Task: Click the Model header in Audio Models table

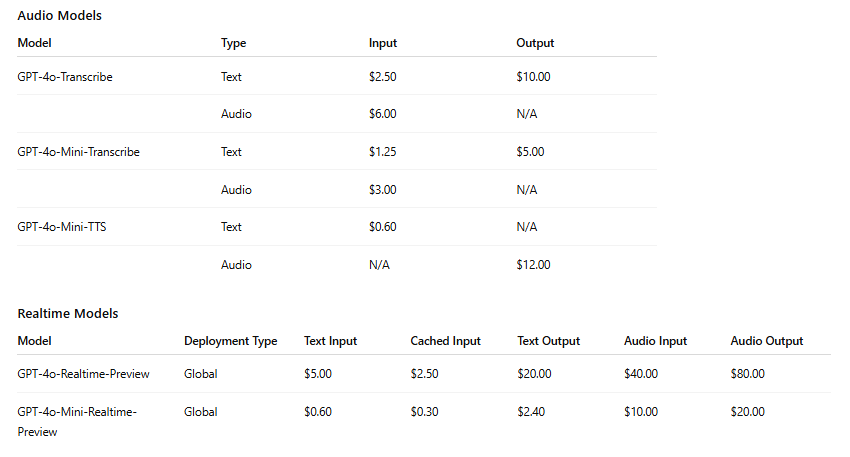Action: coord(35,43)
